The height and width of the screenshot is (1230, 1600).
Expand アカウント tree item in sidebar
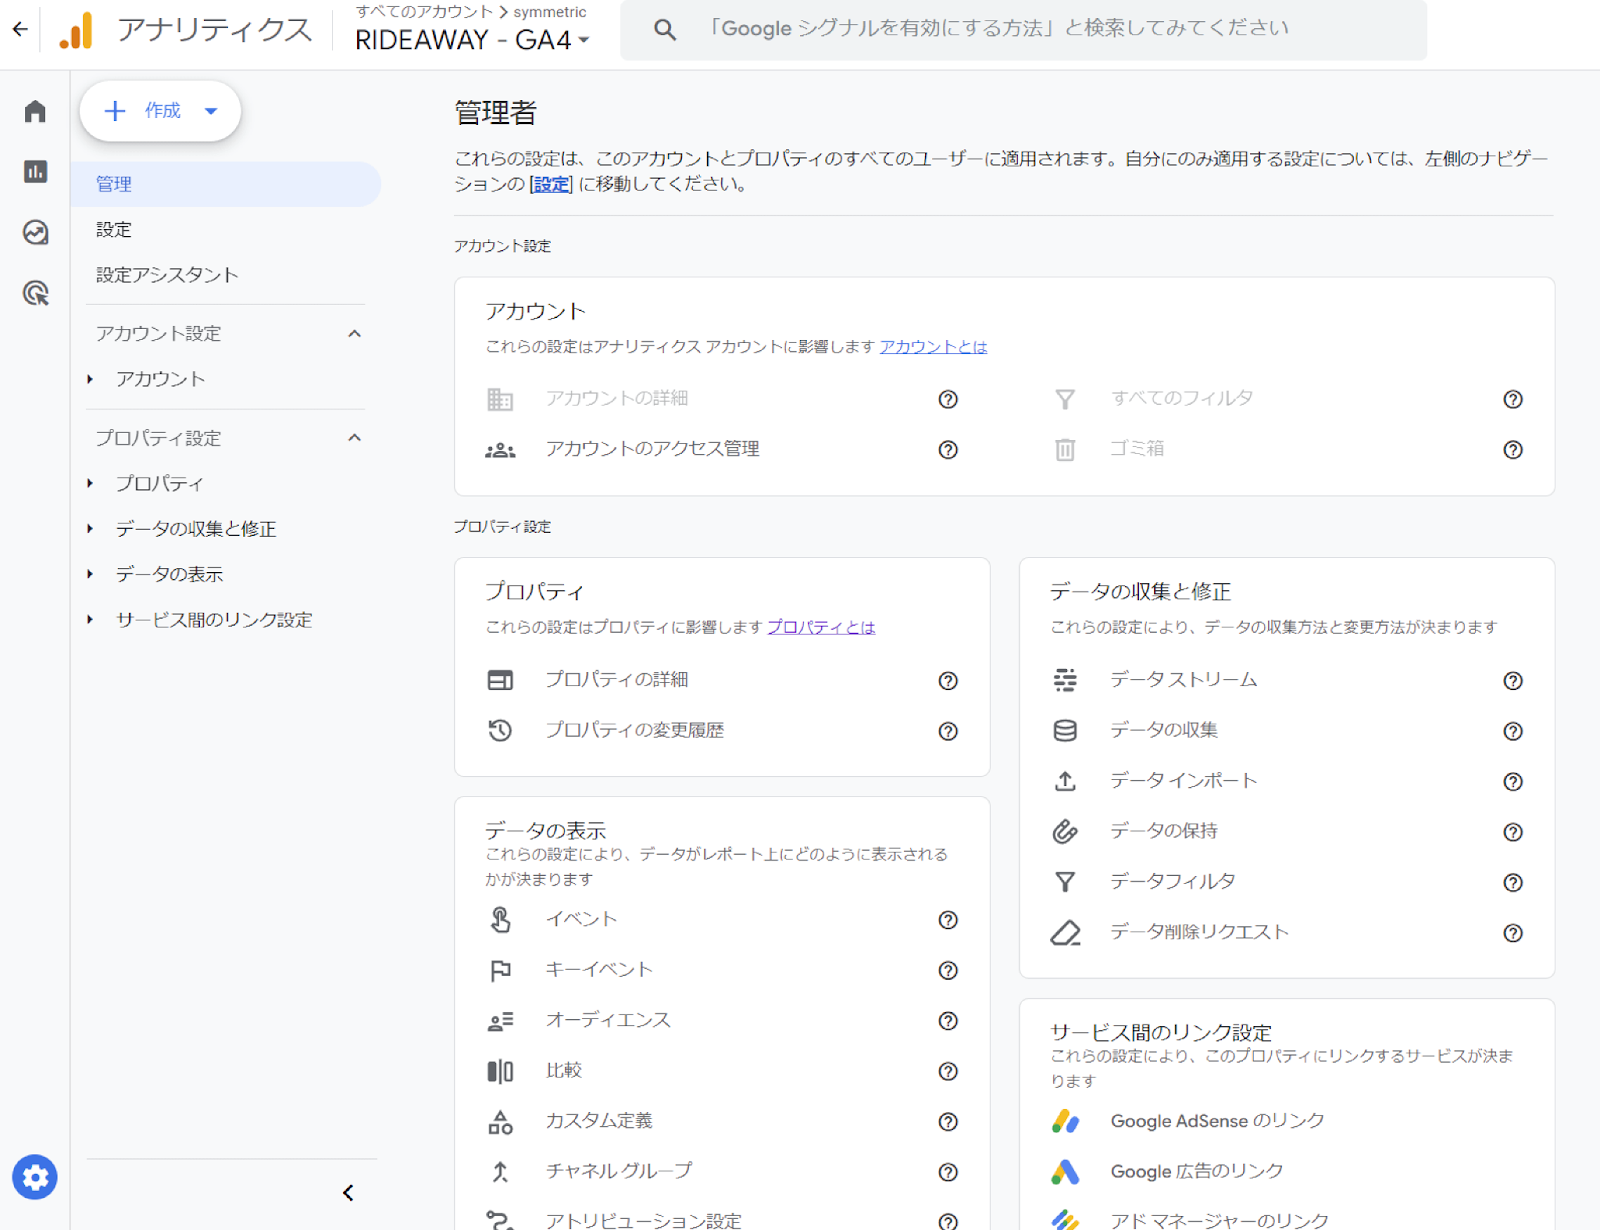(x=90, y=379)
